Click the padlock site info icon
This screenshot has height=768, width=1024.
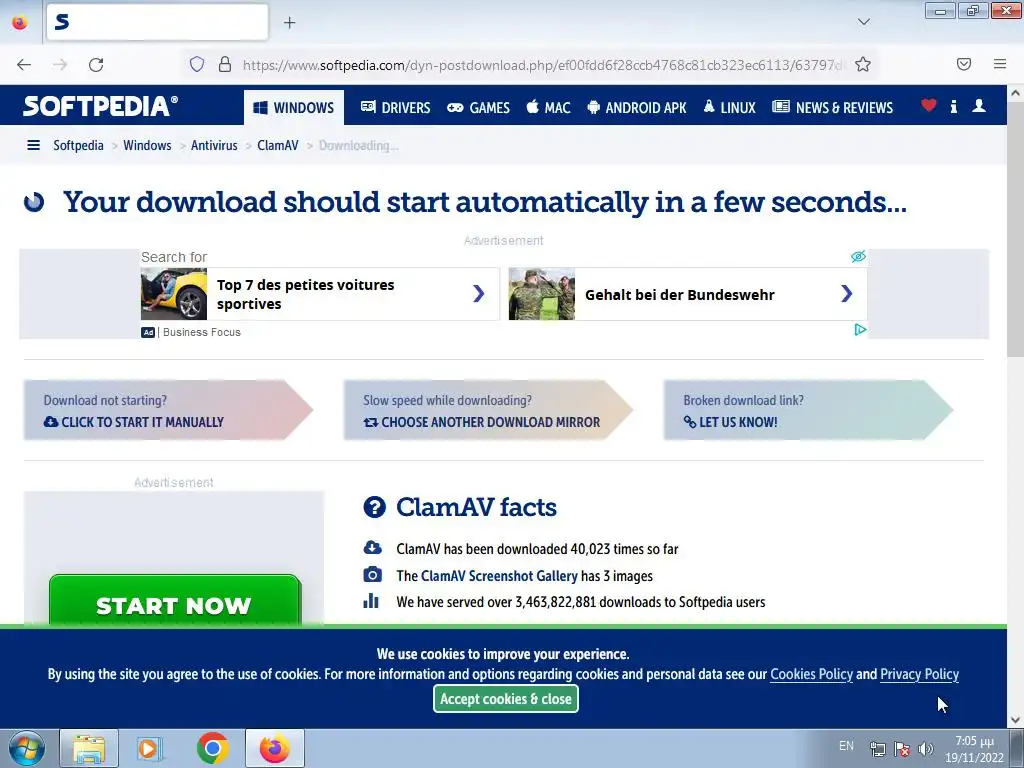(x=225, y=64)
